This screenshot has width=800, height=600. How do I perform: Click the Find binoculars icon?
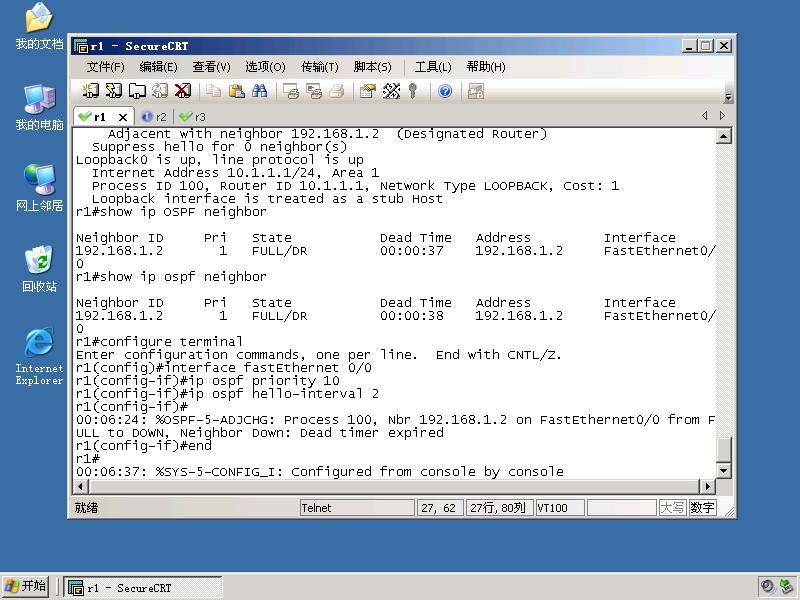[x=259, y=91]
